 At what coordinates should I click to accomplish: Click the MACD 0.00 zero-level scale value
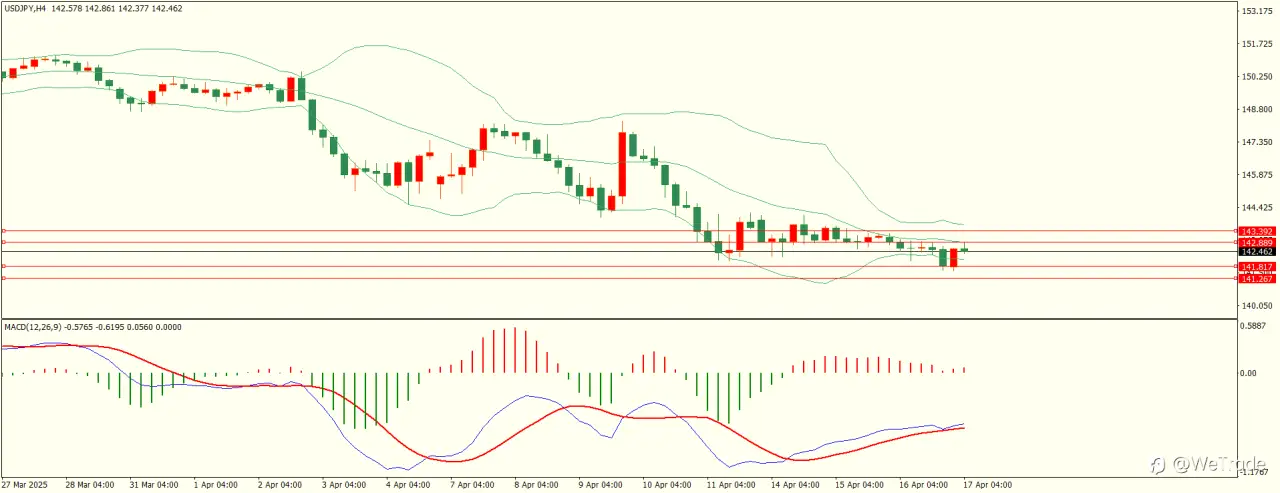(1249, 373)
